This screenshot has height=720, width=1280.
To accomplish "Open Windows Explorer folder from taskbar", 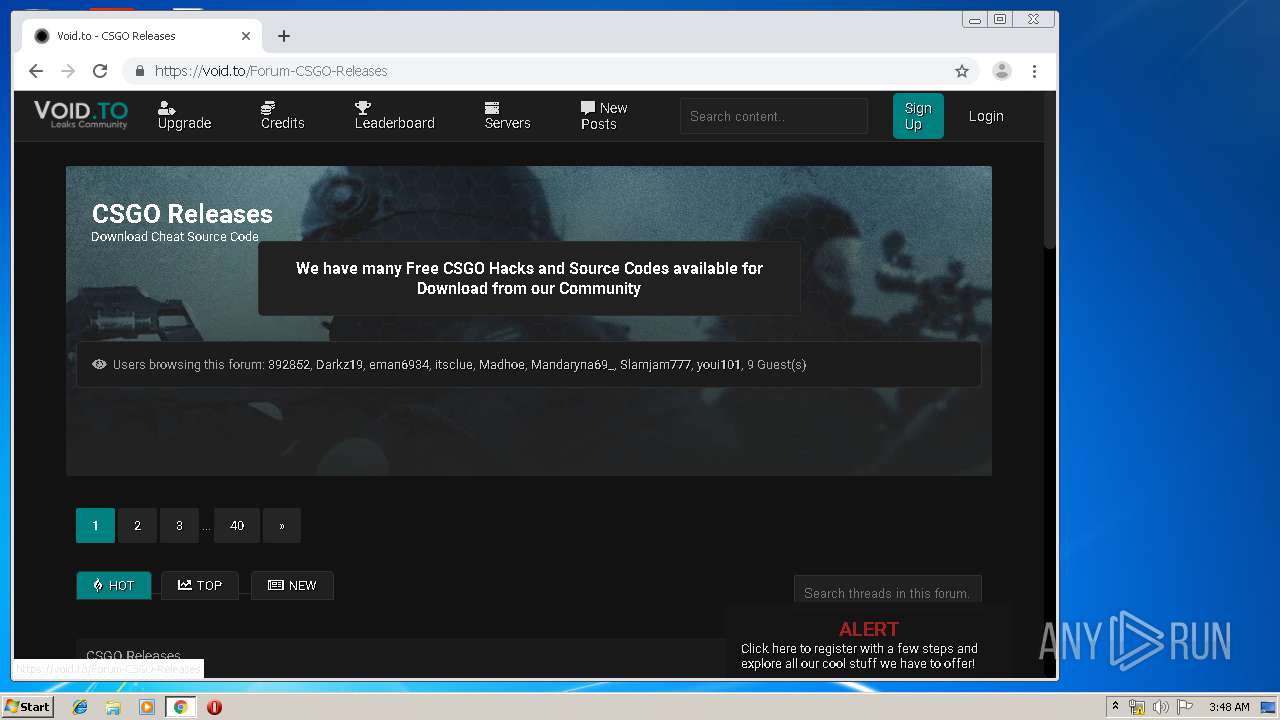I will click(x=113, y=707).
